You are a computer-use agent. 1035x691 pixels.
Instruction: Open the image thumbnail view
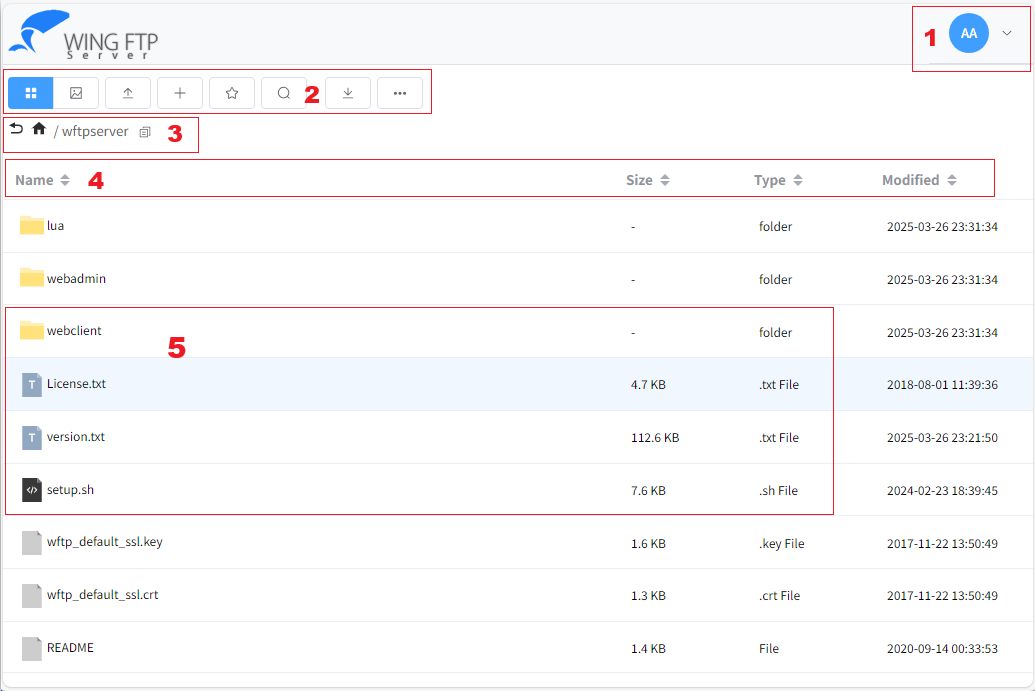[x=76, y=93]
